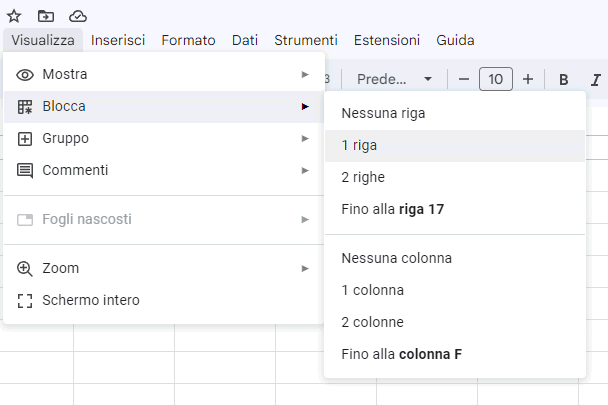
Task: Select the Blocca menu entry
Action: (164, 107)
